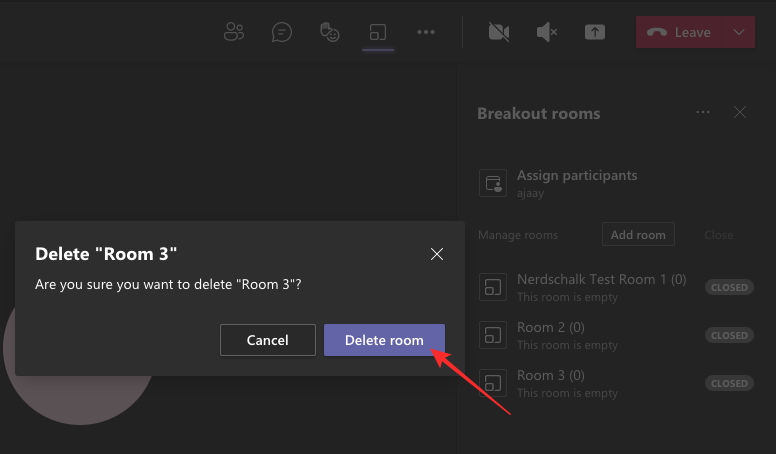
Task: Open Breakout rooms panel more options
Action: click(703, 113)
